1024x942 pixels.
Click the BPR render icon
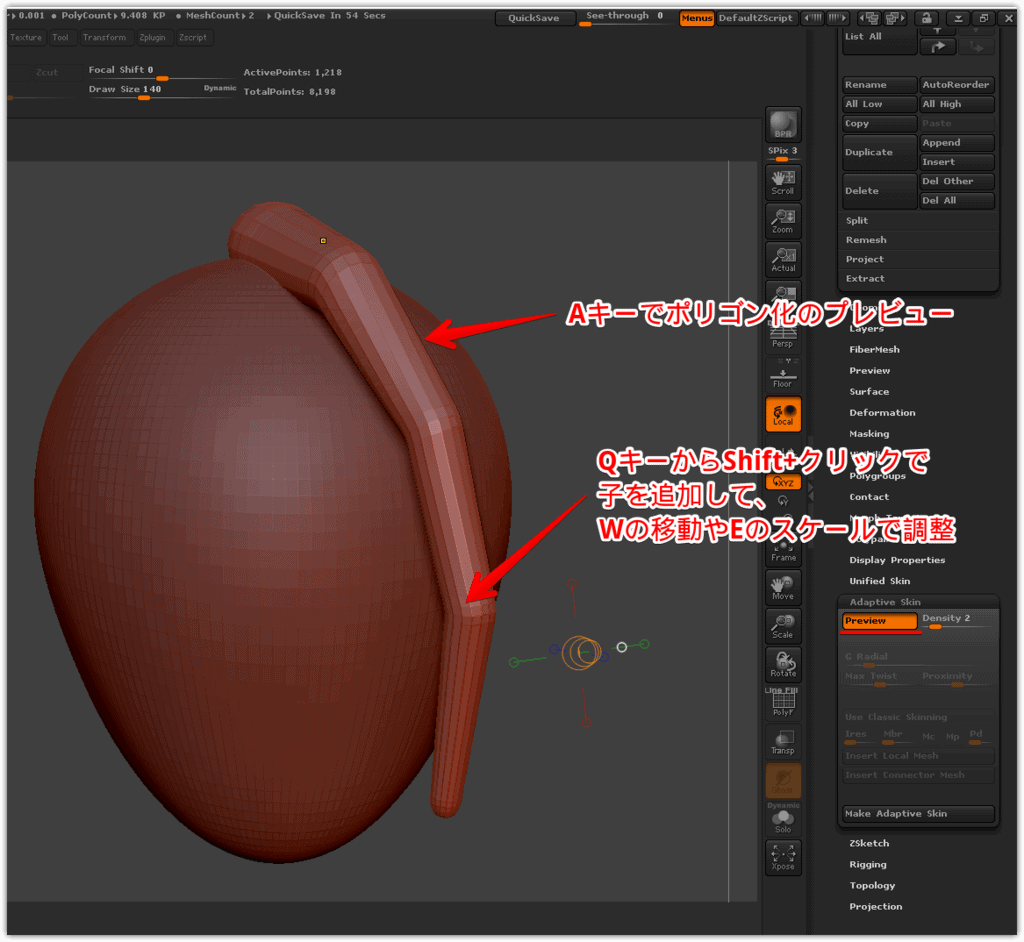click(x=783, y=125)
